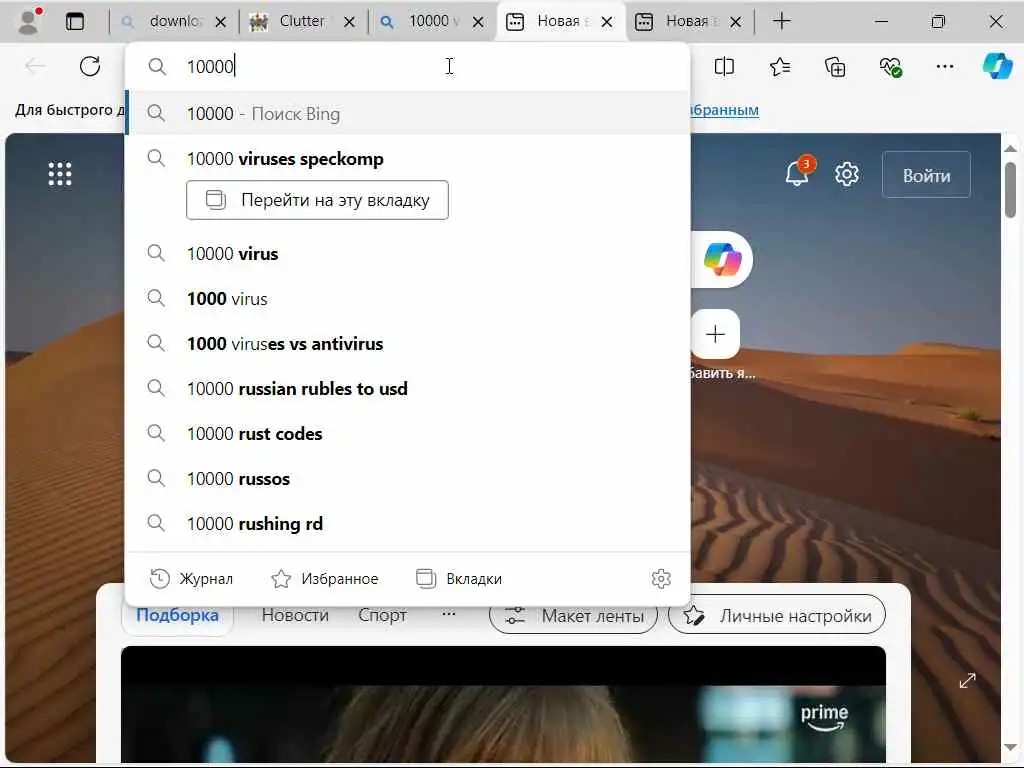
Task: Select '10000 russian rubles to usd' suggestion
Action: click(408, 389)
